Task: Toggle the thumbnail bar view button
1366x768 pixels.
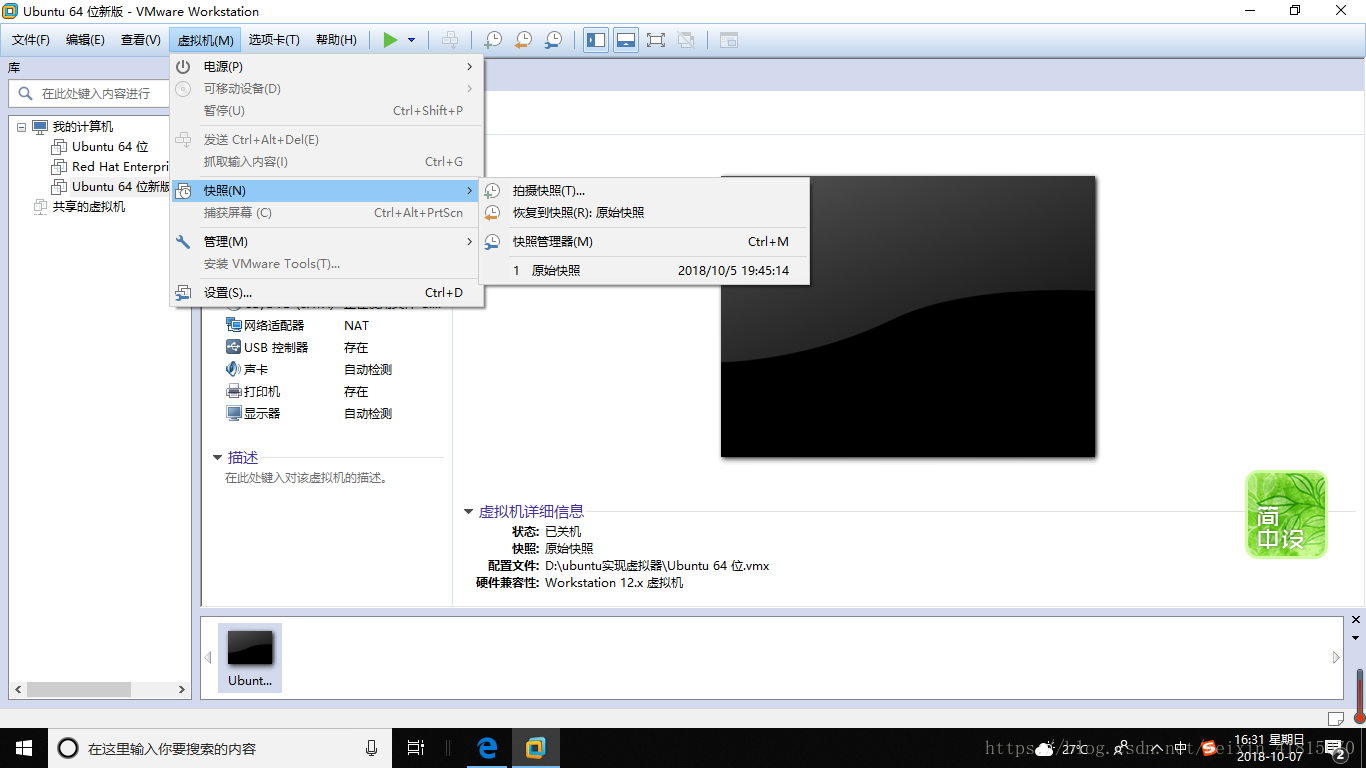Action: 626,40
